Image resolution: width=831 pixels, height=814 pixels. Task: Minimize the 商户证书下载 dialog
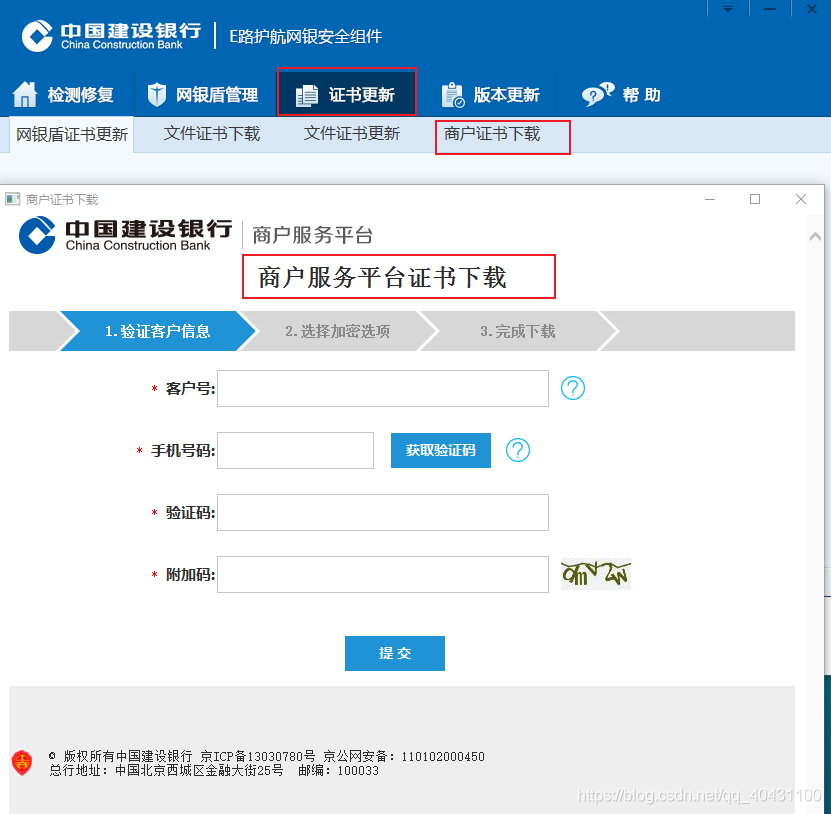click(x=710, y=199)
